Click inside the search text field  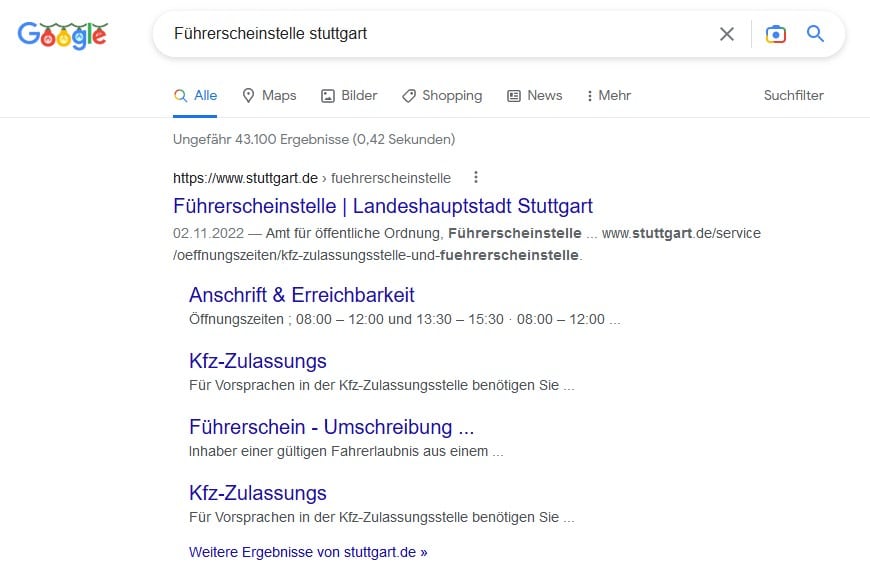tap(430, 34)
